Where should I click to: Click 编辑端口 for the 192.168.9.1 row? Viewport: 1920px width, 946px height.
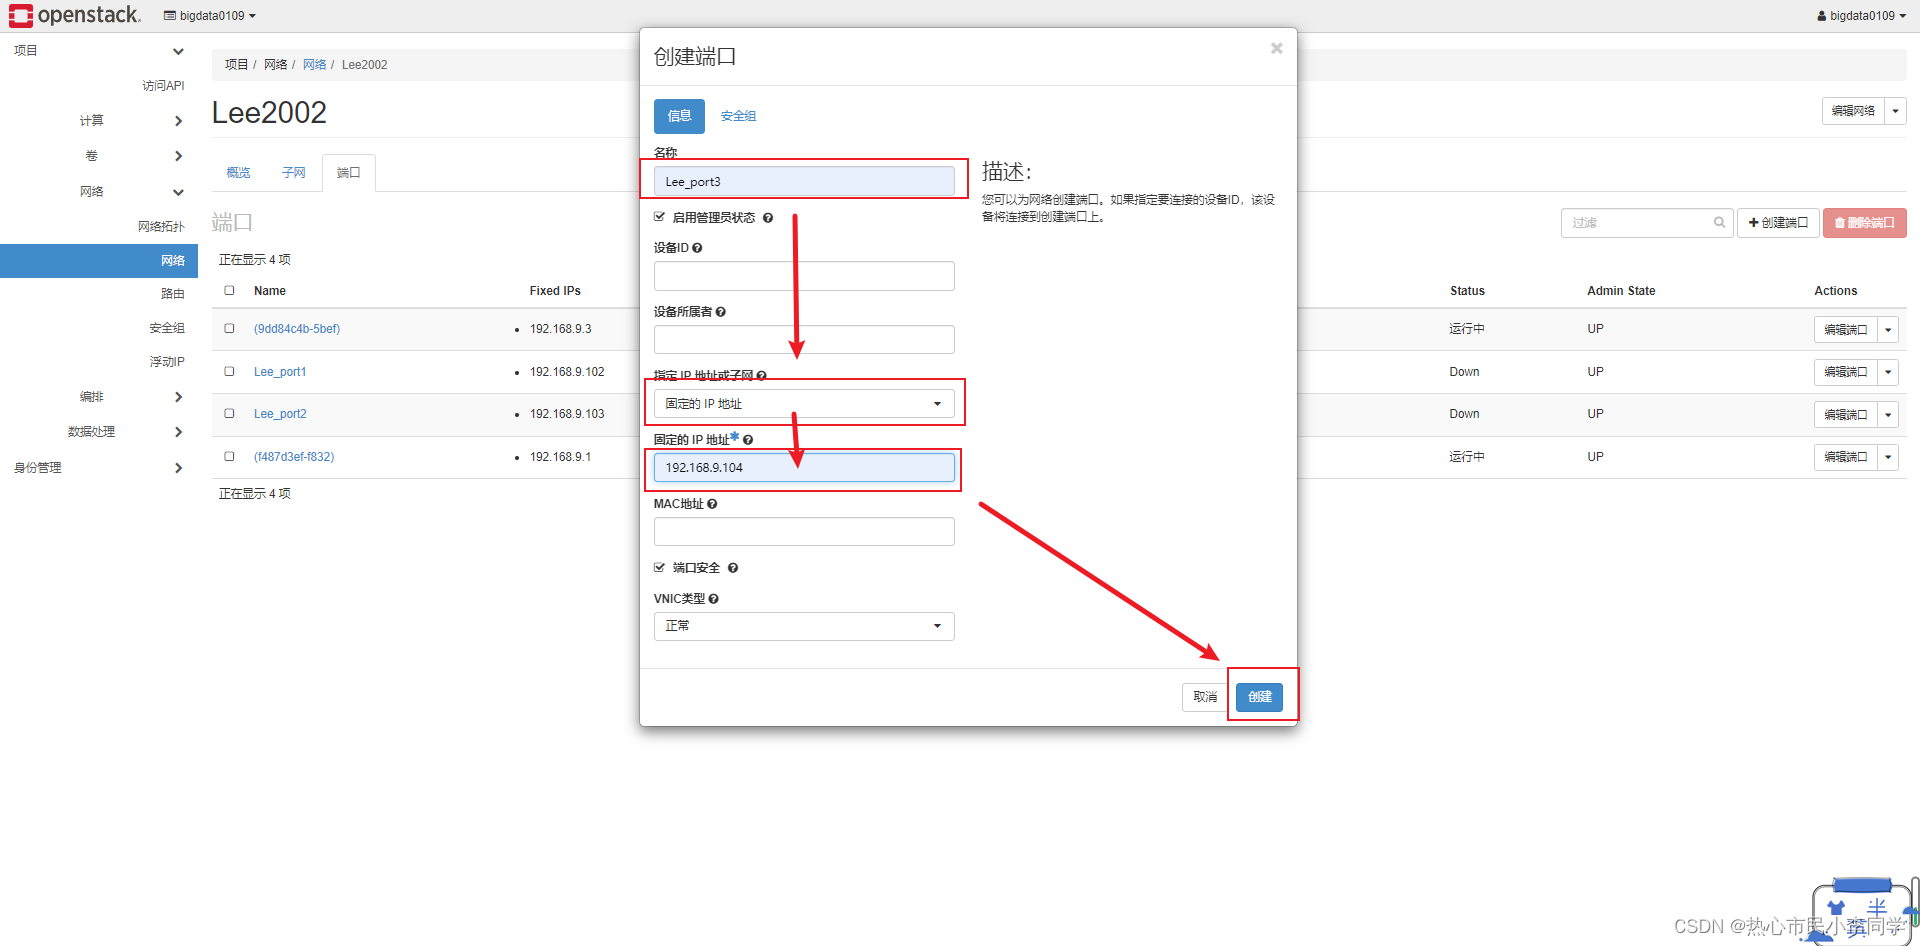[x=1845, y=457]
